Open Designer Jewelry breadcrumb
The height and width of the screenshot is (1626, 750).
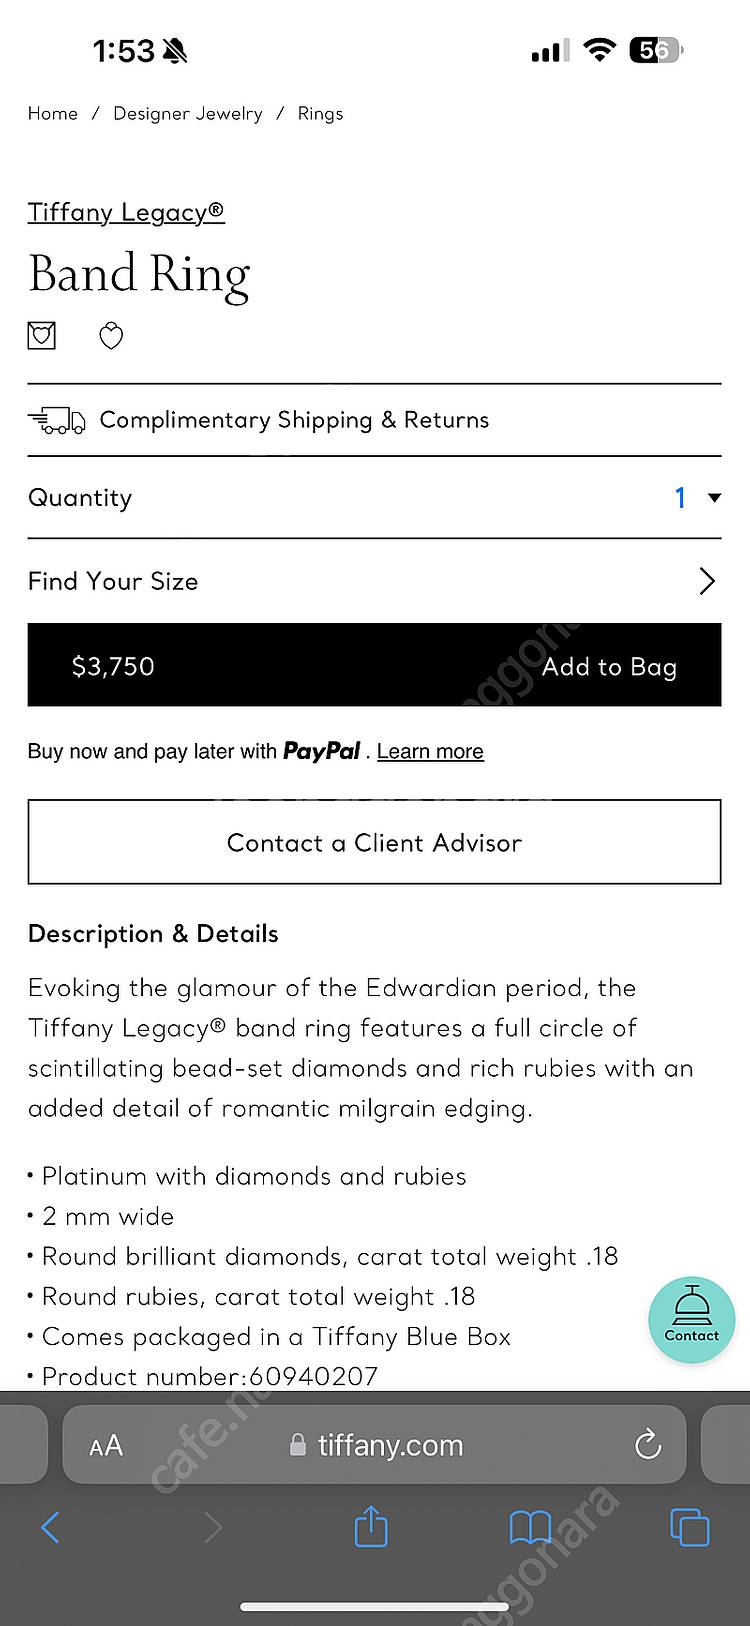click(x=188, y=114)
